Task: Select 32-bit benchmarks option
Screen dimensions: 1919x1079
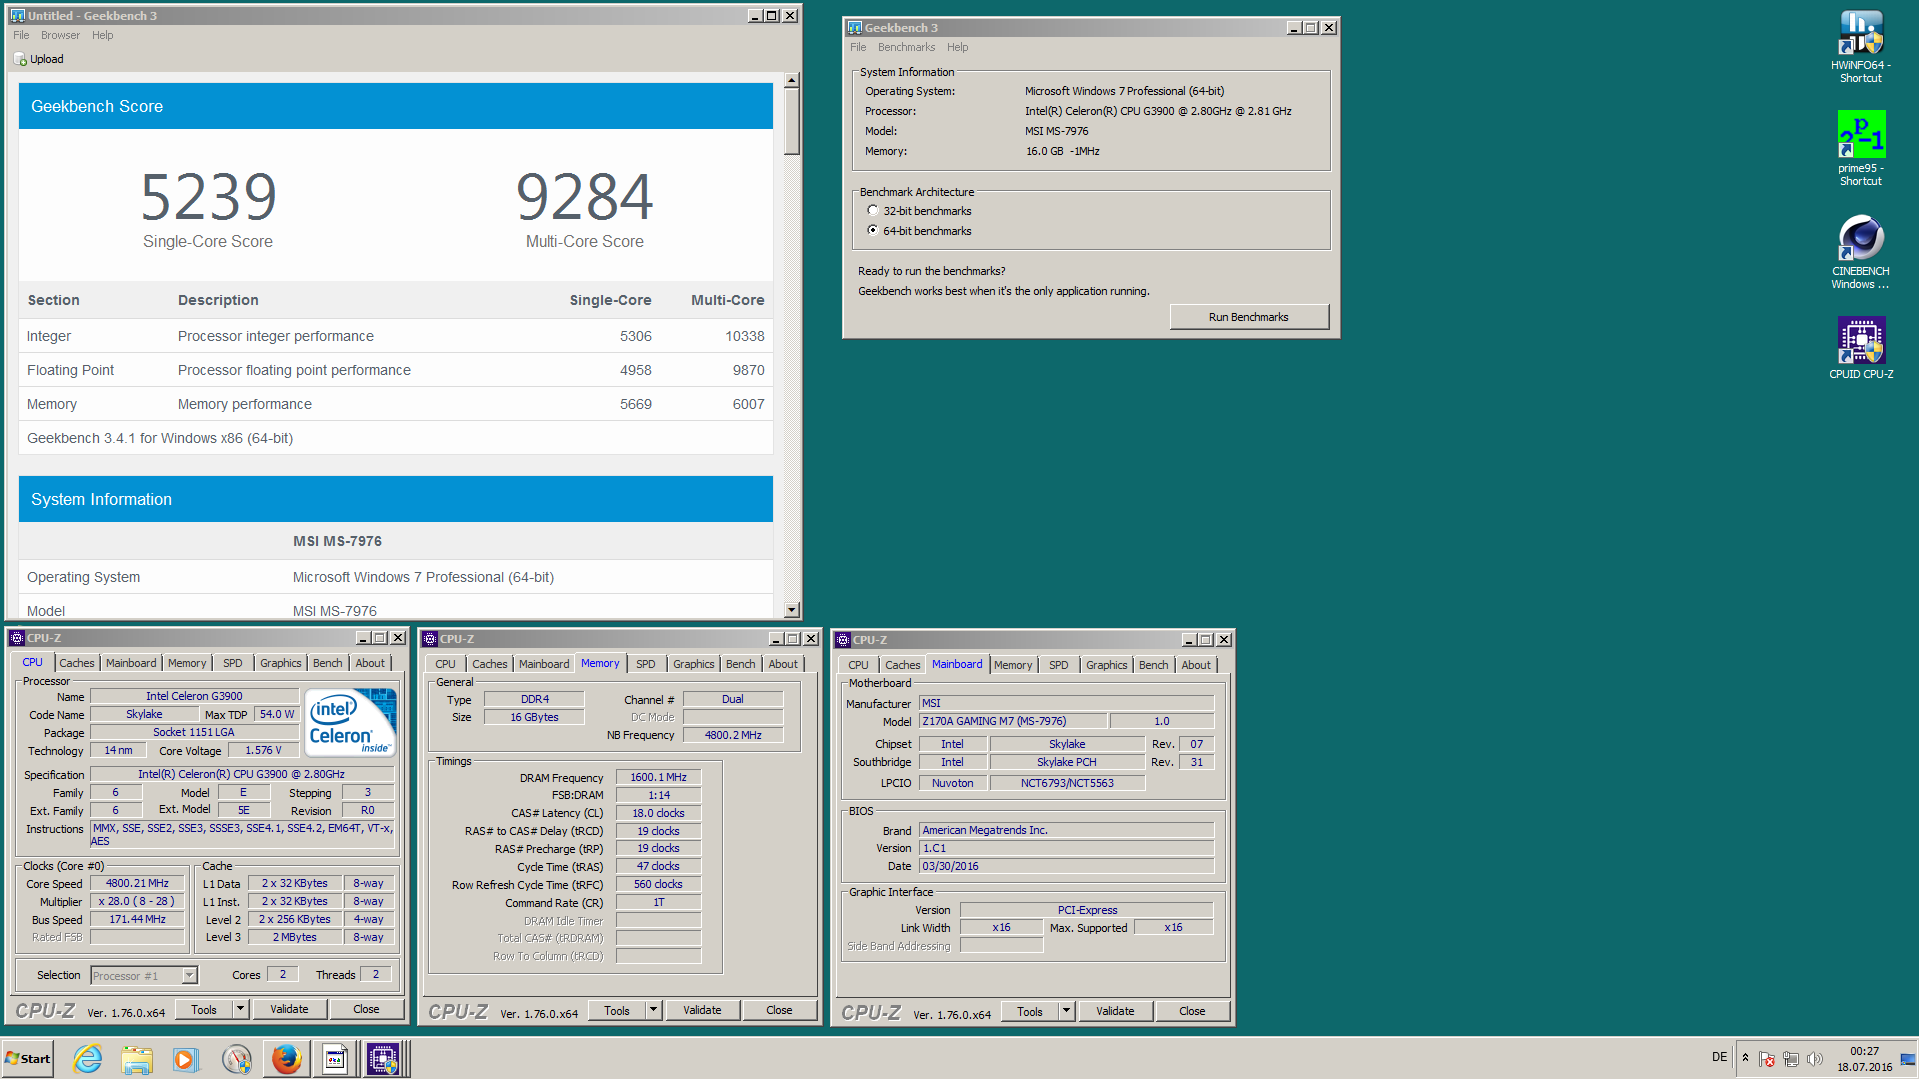Action: pos(919,211)
